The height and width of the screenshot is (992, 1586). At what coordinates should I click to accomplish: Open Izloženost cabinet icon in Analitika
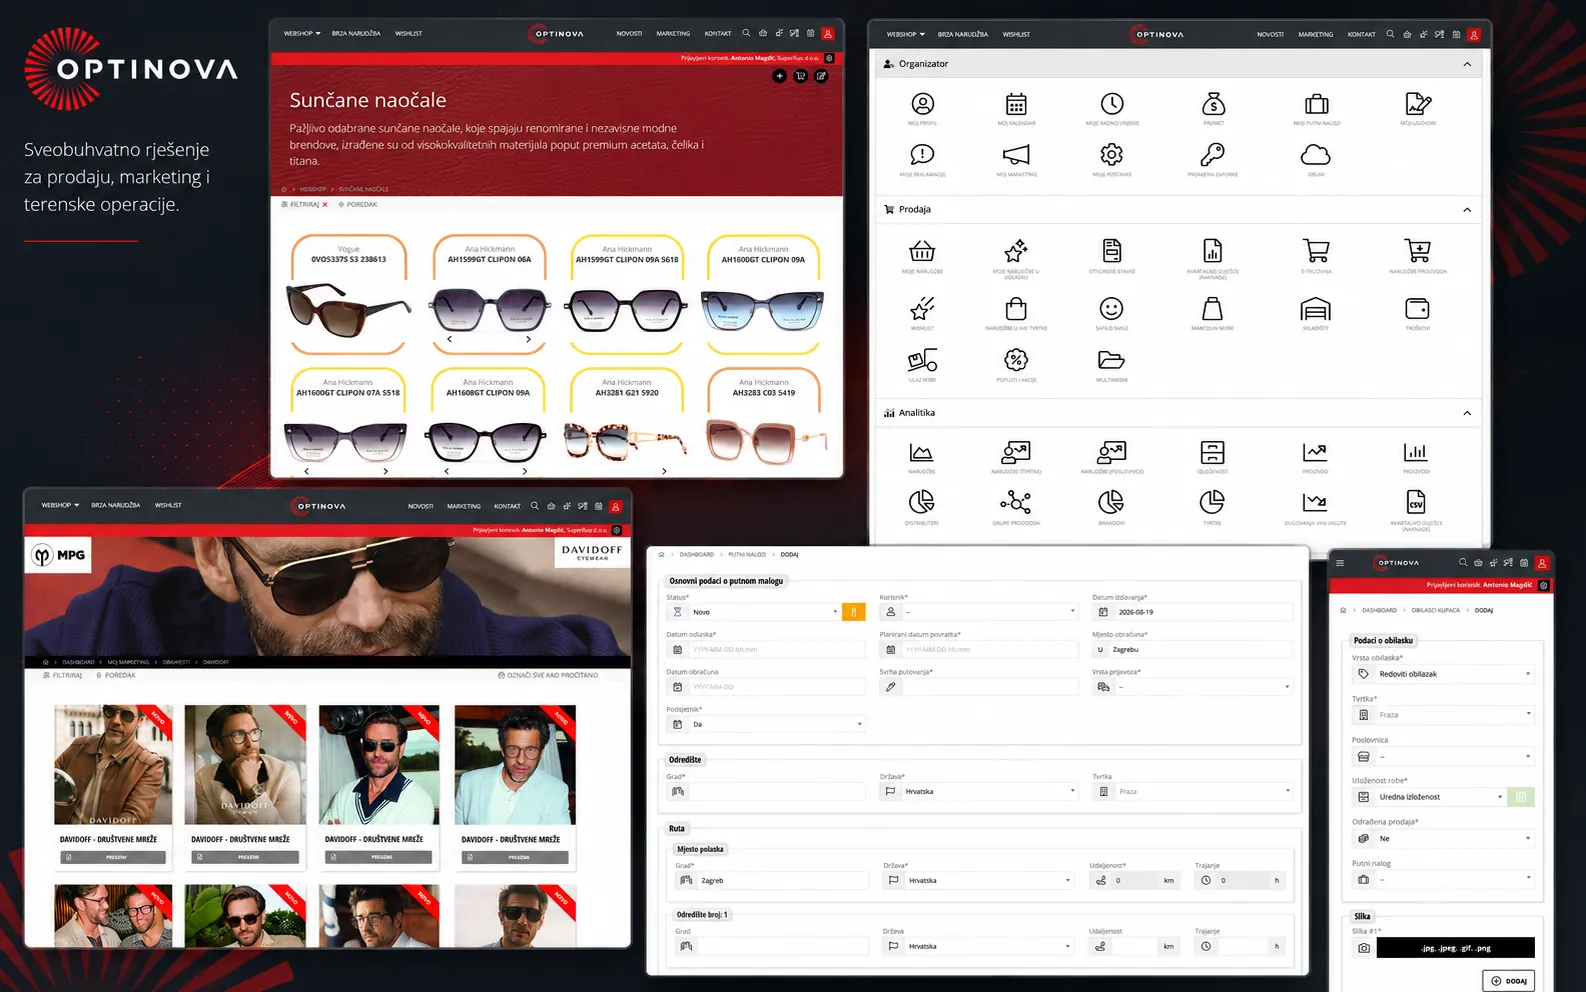[x=1213, y=452]
